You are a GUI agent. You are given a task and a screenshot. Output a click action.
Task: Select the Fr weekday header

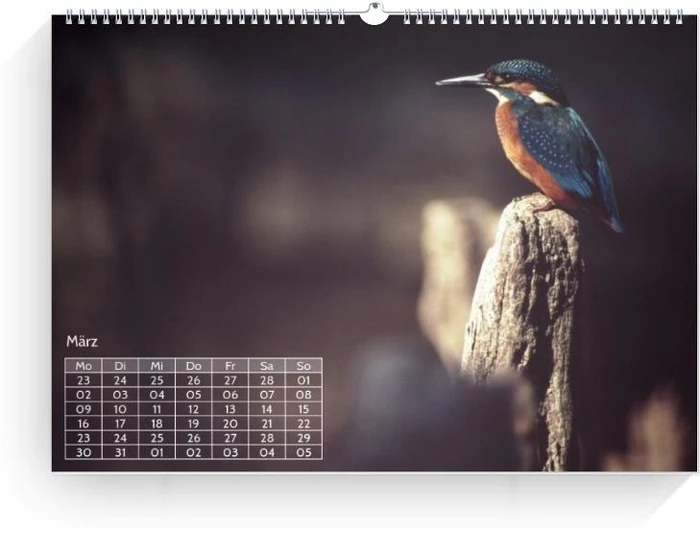[230, 366]
